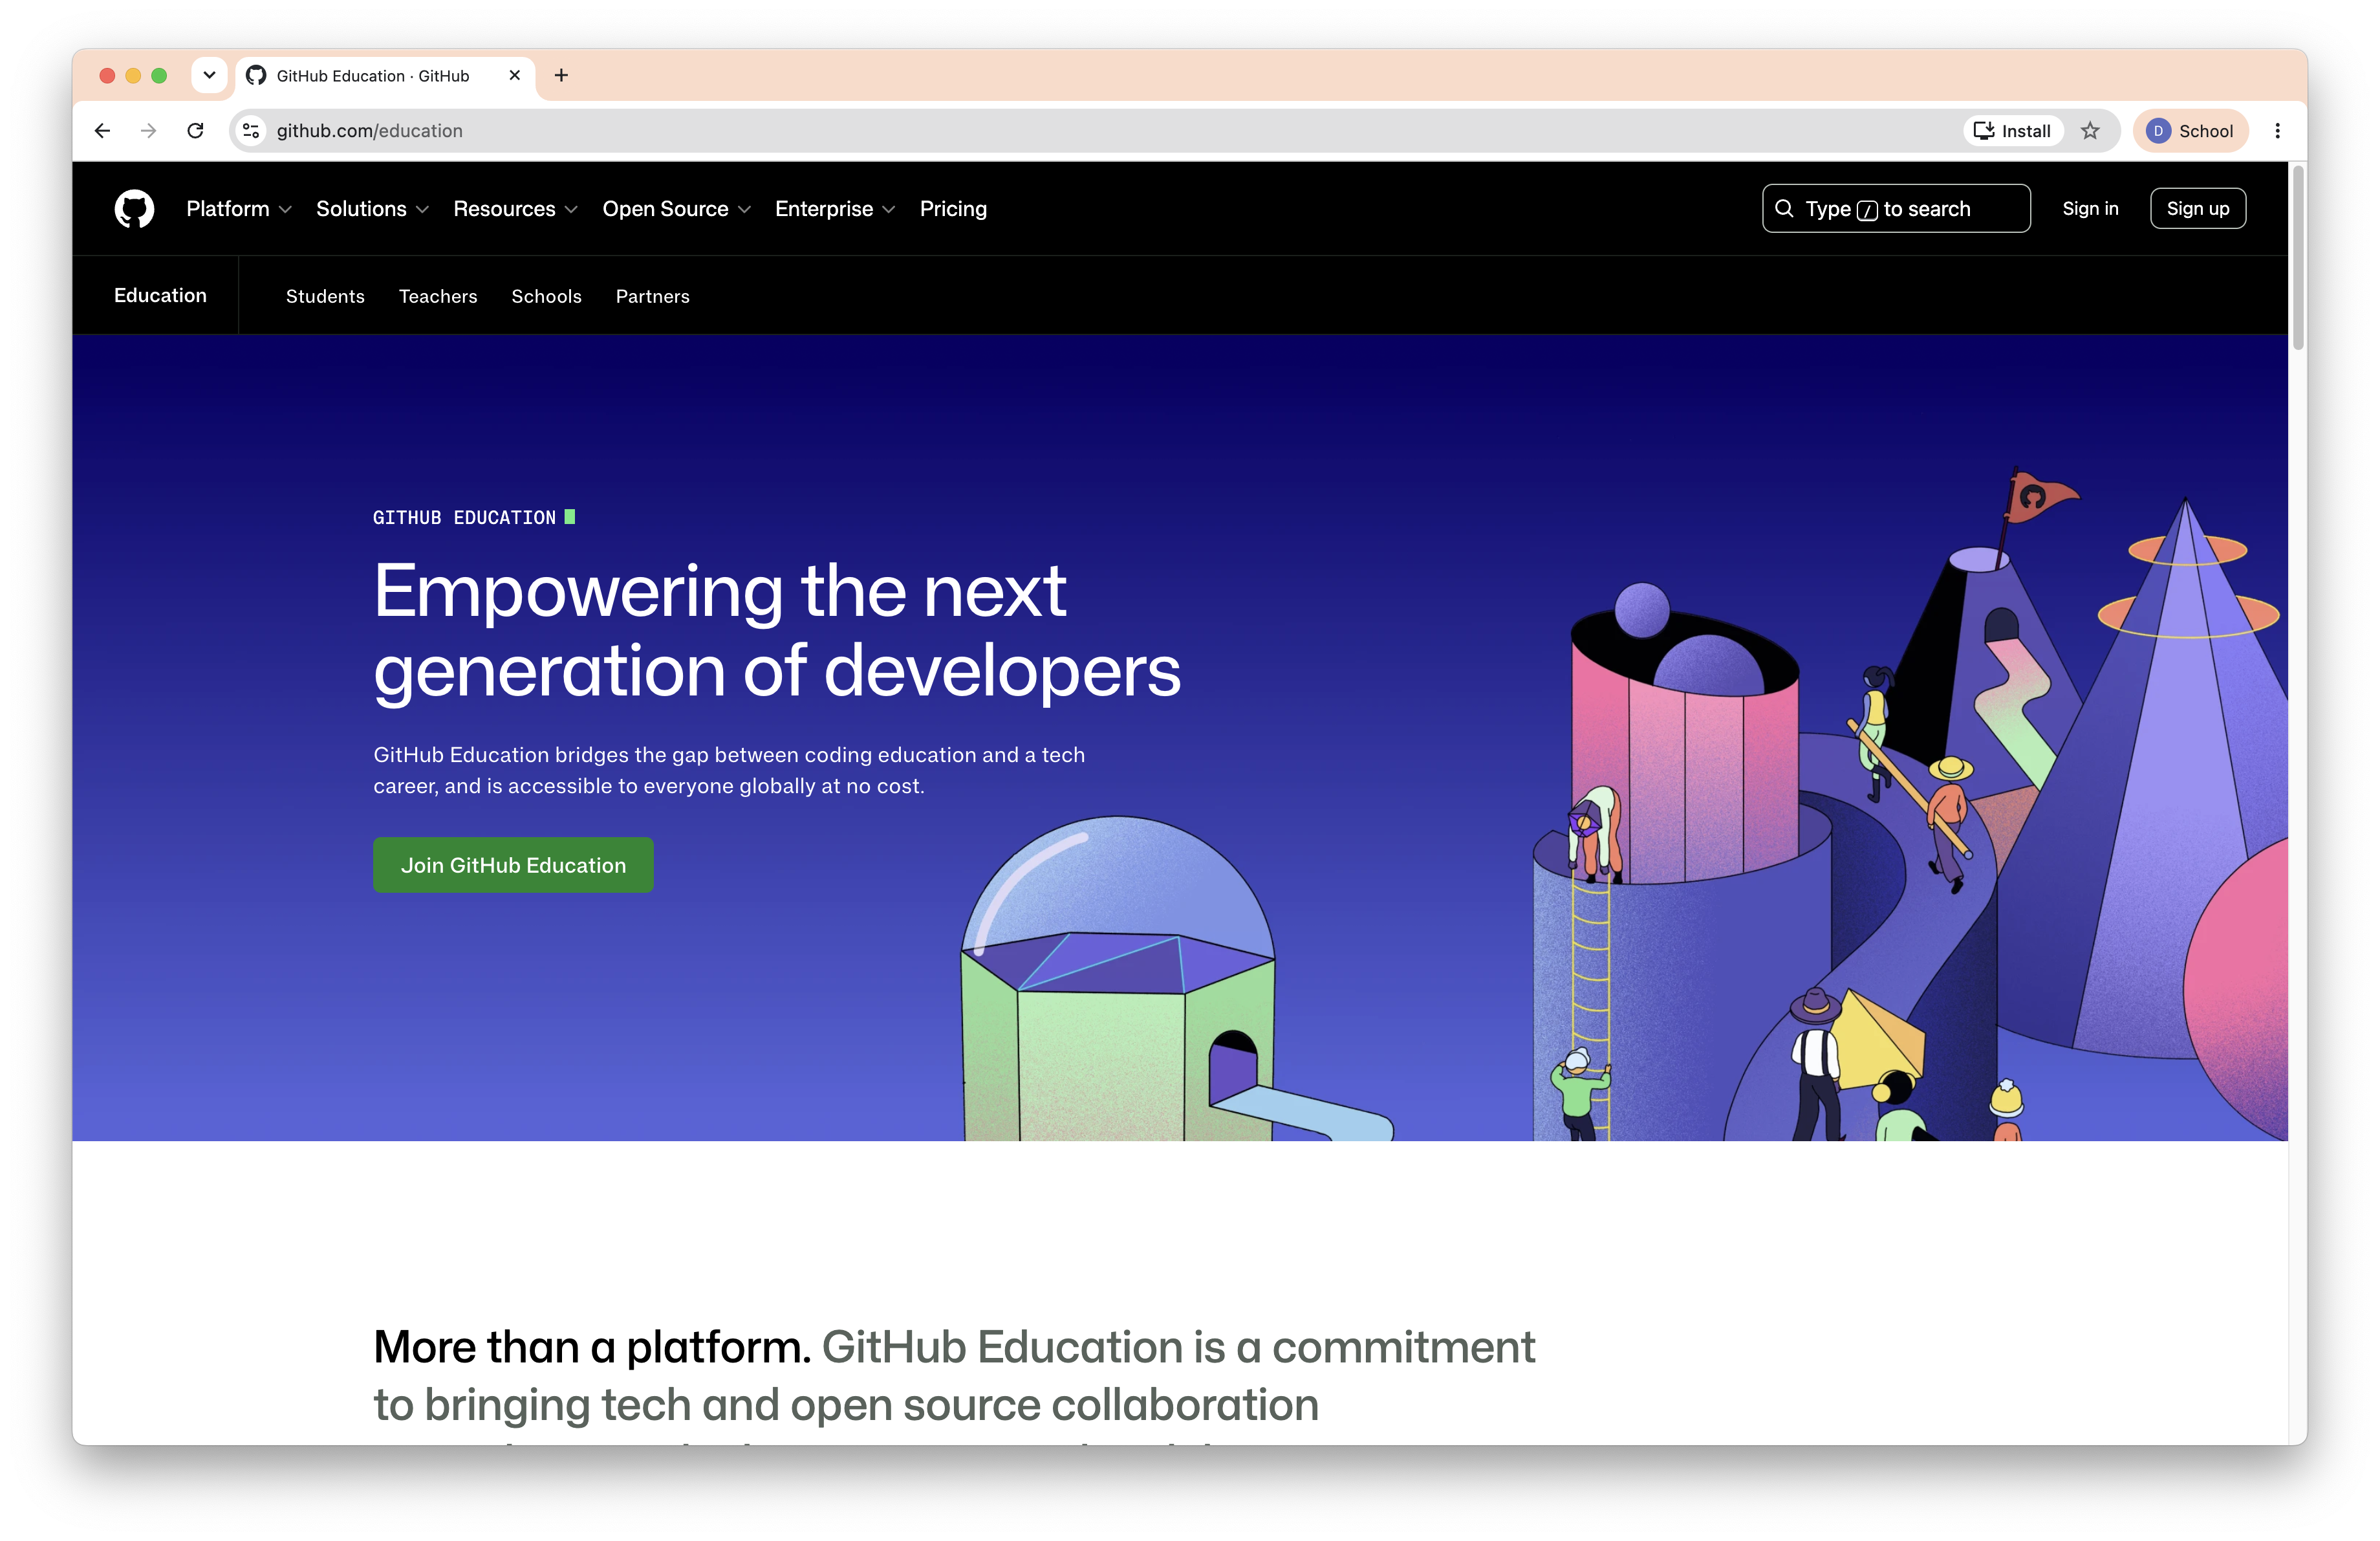Open the Chrome three-dot menu
Viewport: 2380px width, 1541px height.
(x=2277, y=131)
